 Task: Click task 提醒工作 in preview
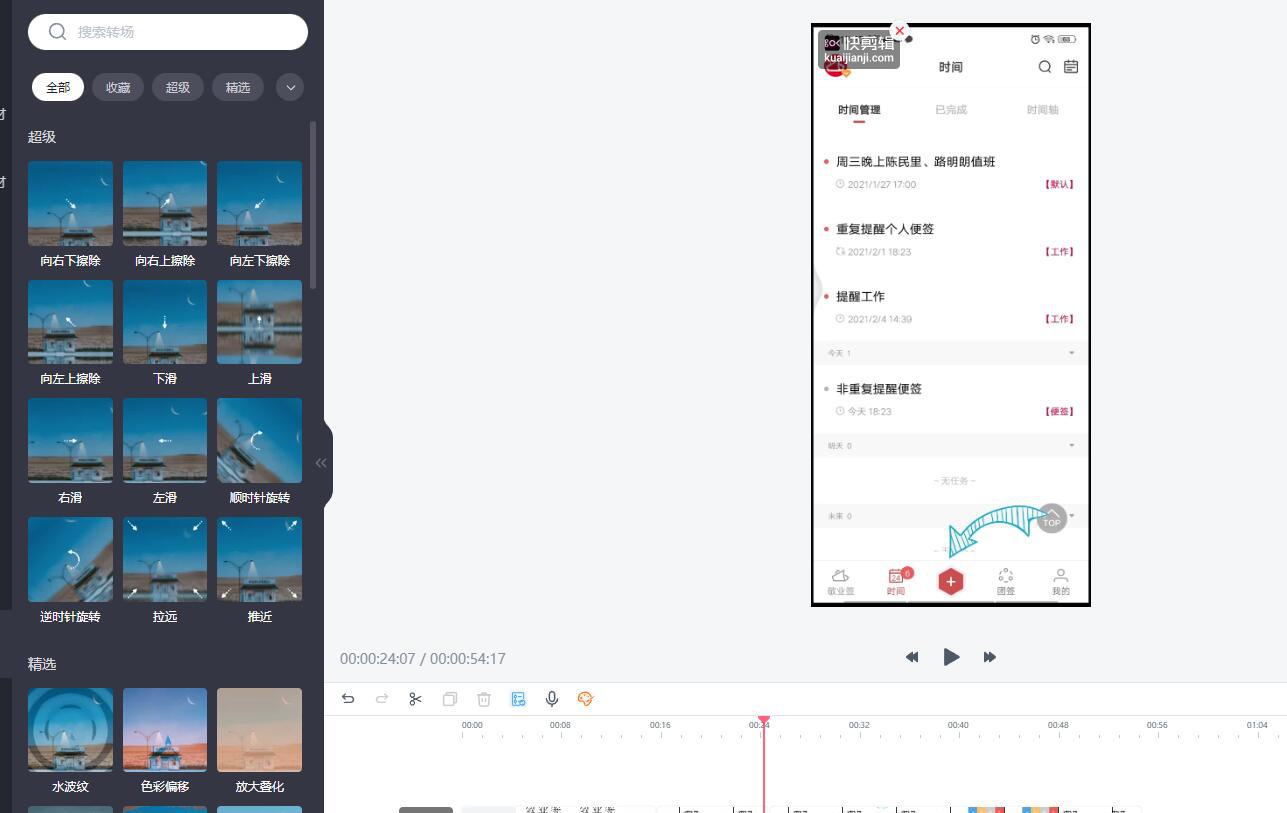[x=861, y=297]
